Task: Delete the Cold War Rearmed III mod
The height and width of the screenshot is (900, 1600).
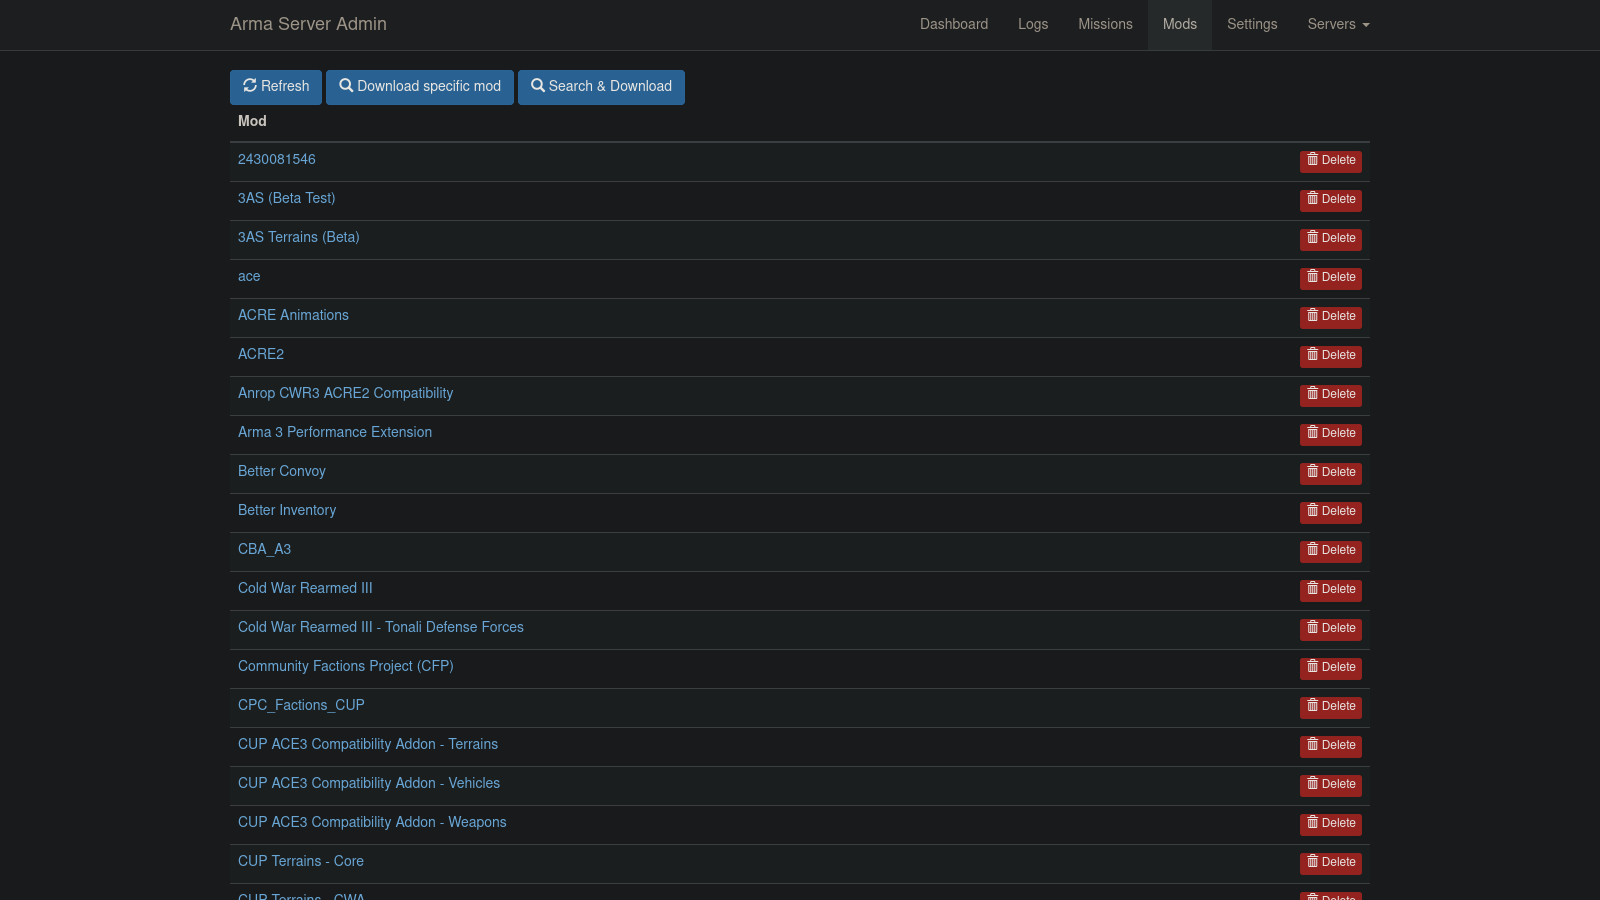Action: (1331, 590)
